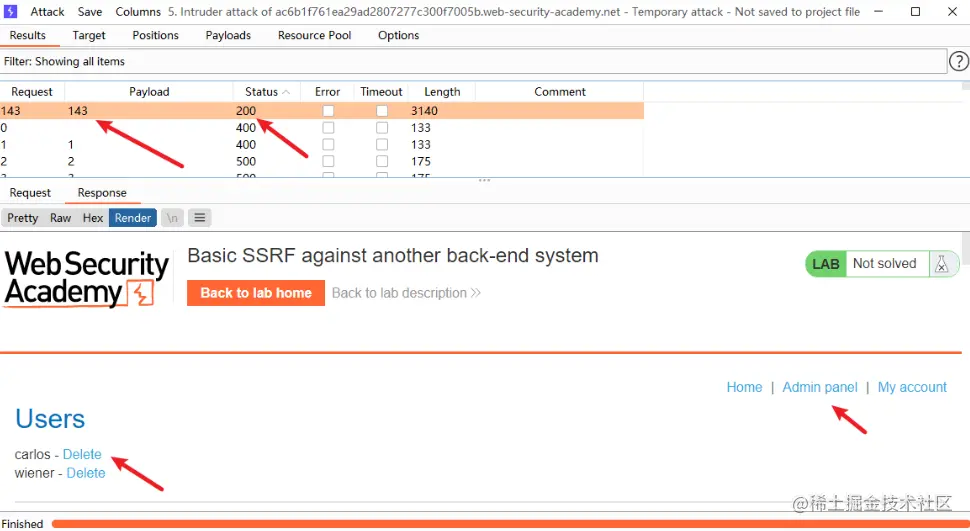970x531 pixels.
Task: Click the lab flask icon next to Not solved
Action: pos(942,264)
